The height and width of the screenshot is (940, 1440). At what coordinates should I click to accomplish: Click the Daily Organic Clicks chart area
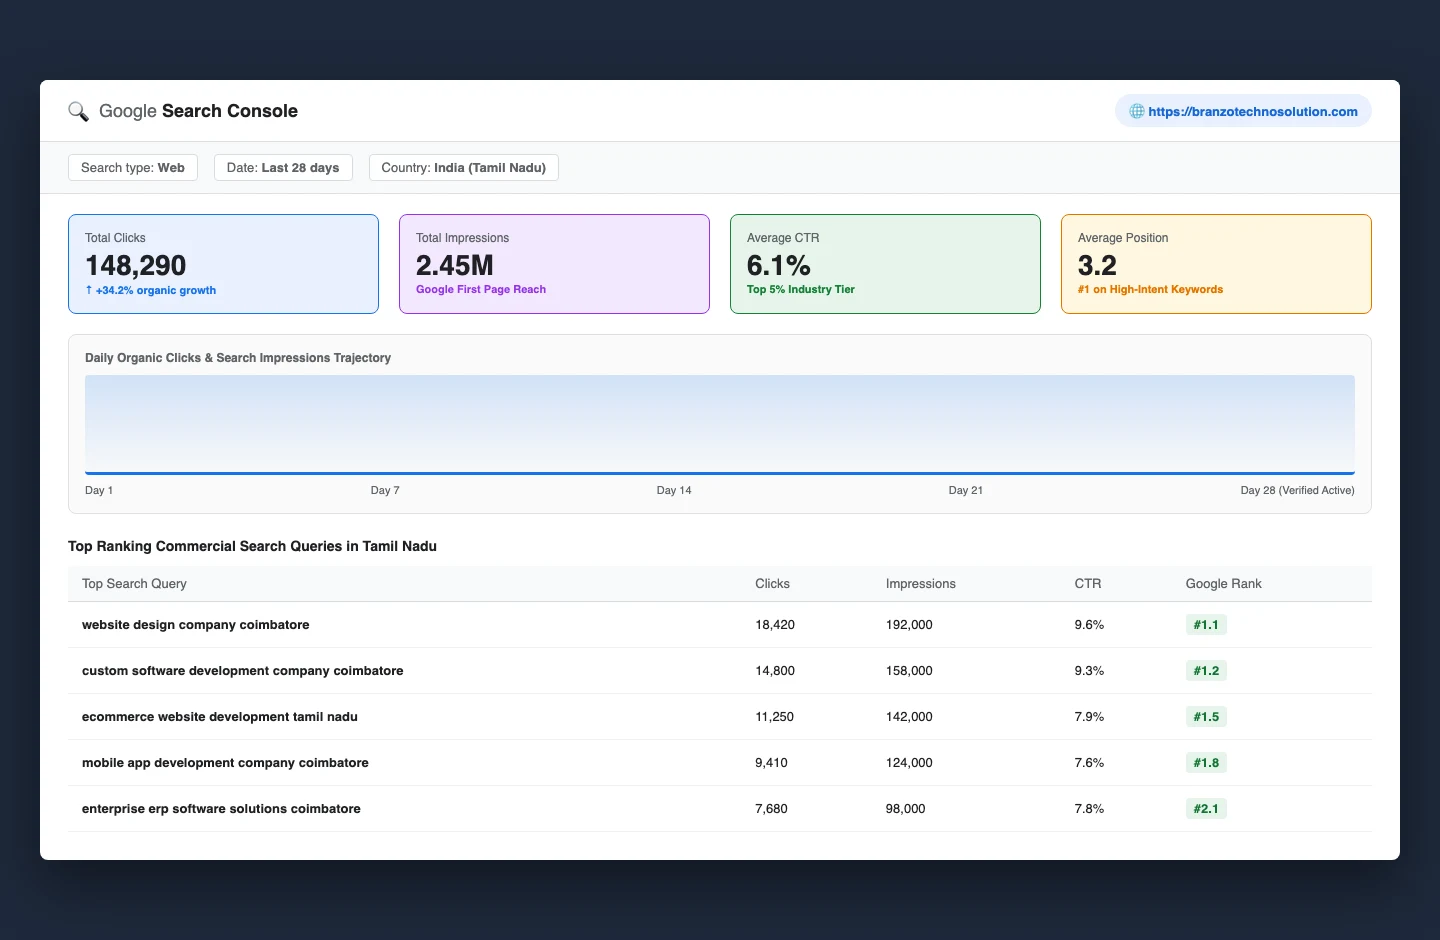click(x=720, y=425)
